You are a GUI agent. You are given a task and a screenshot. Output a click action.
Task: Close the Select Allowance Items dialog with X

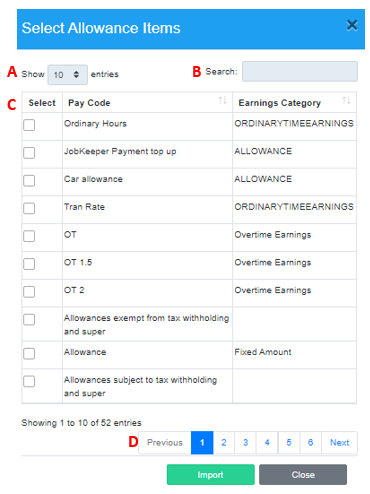tap(352, 25)
